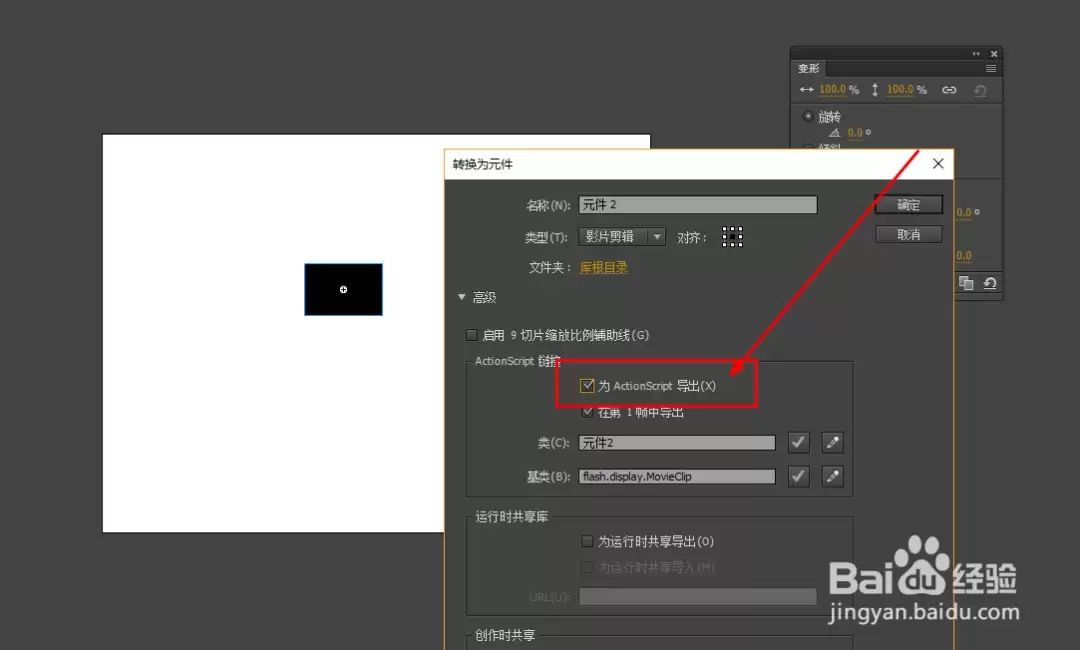Screen dimensions: 1080x650
Task: Reset scale icon in Transform panel
Action: point(980,90)
